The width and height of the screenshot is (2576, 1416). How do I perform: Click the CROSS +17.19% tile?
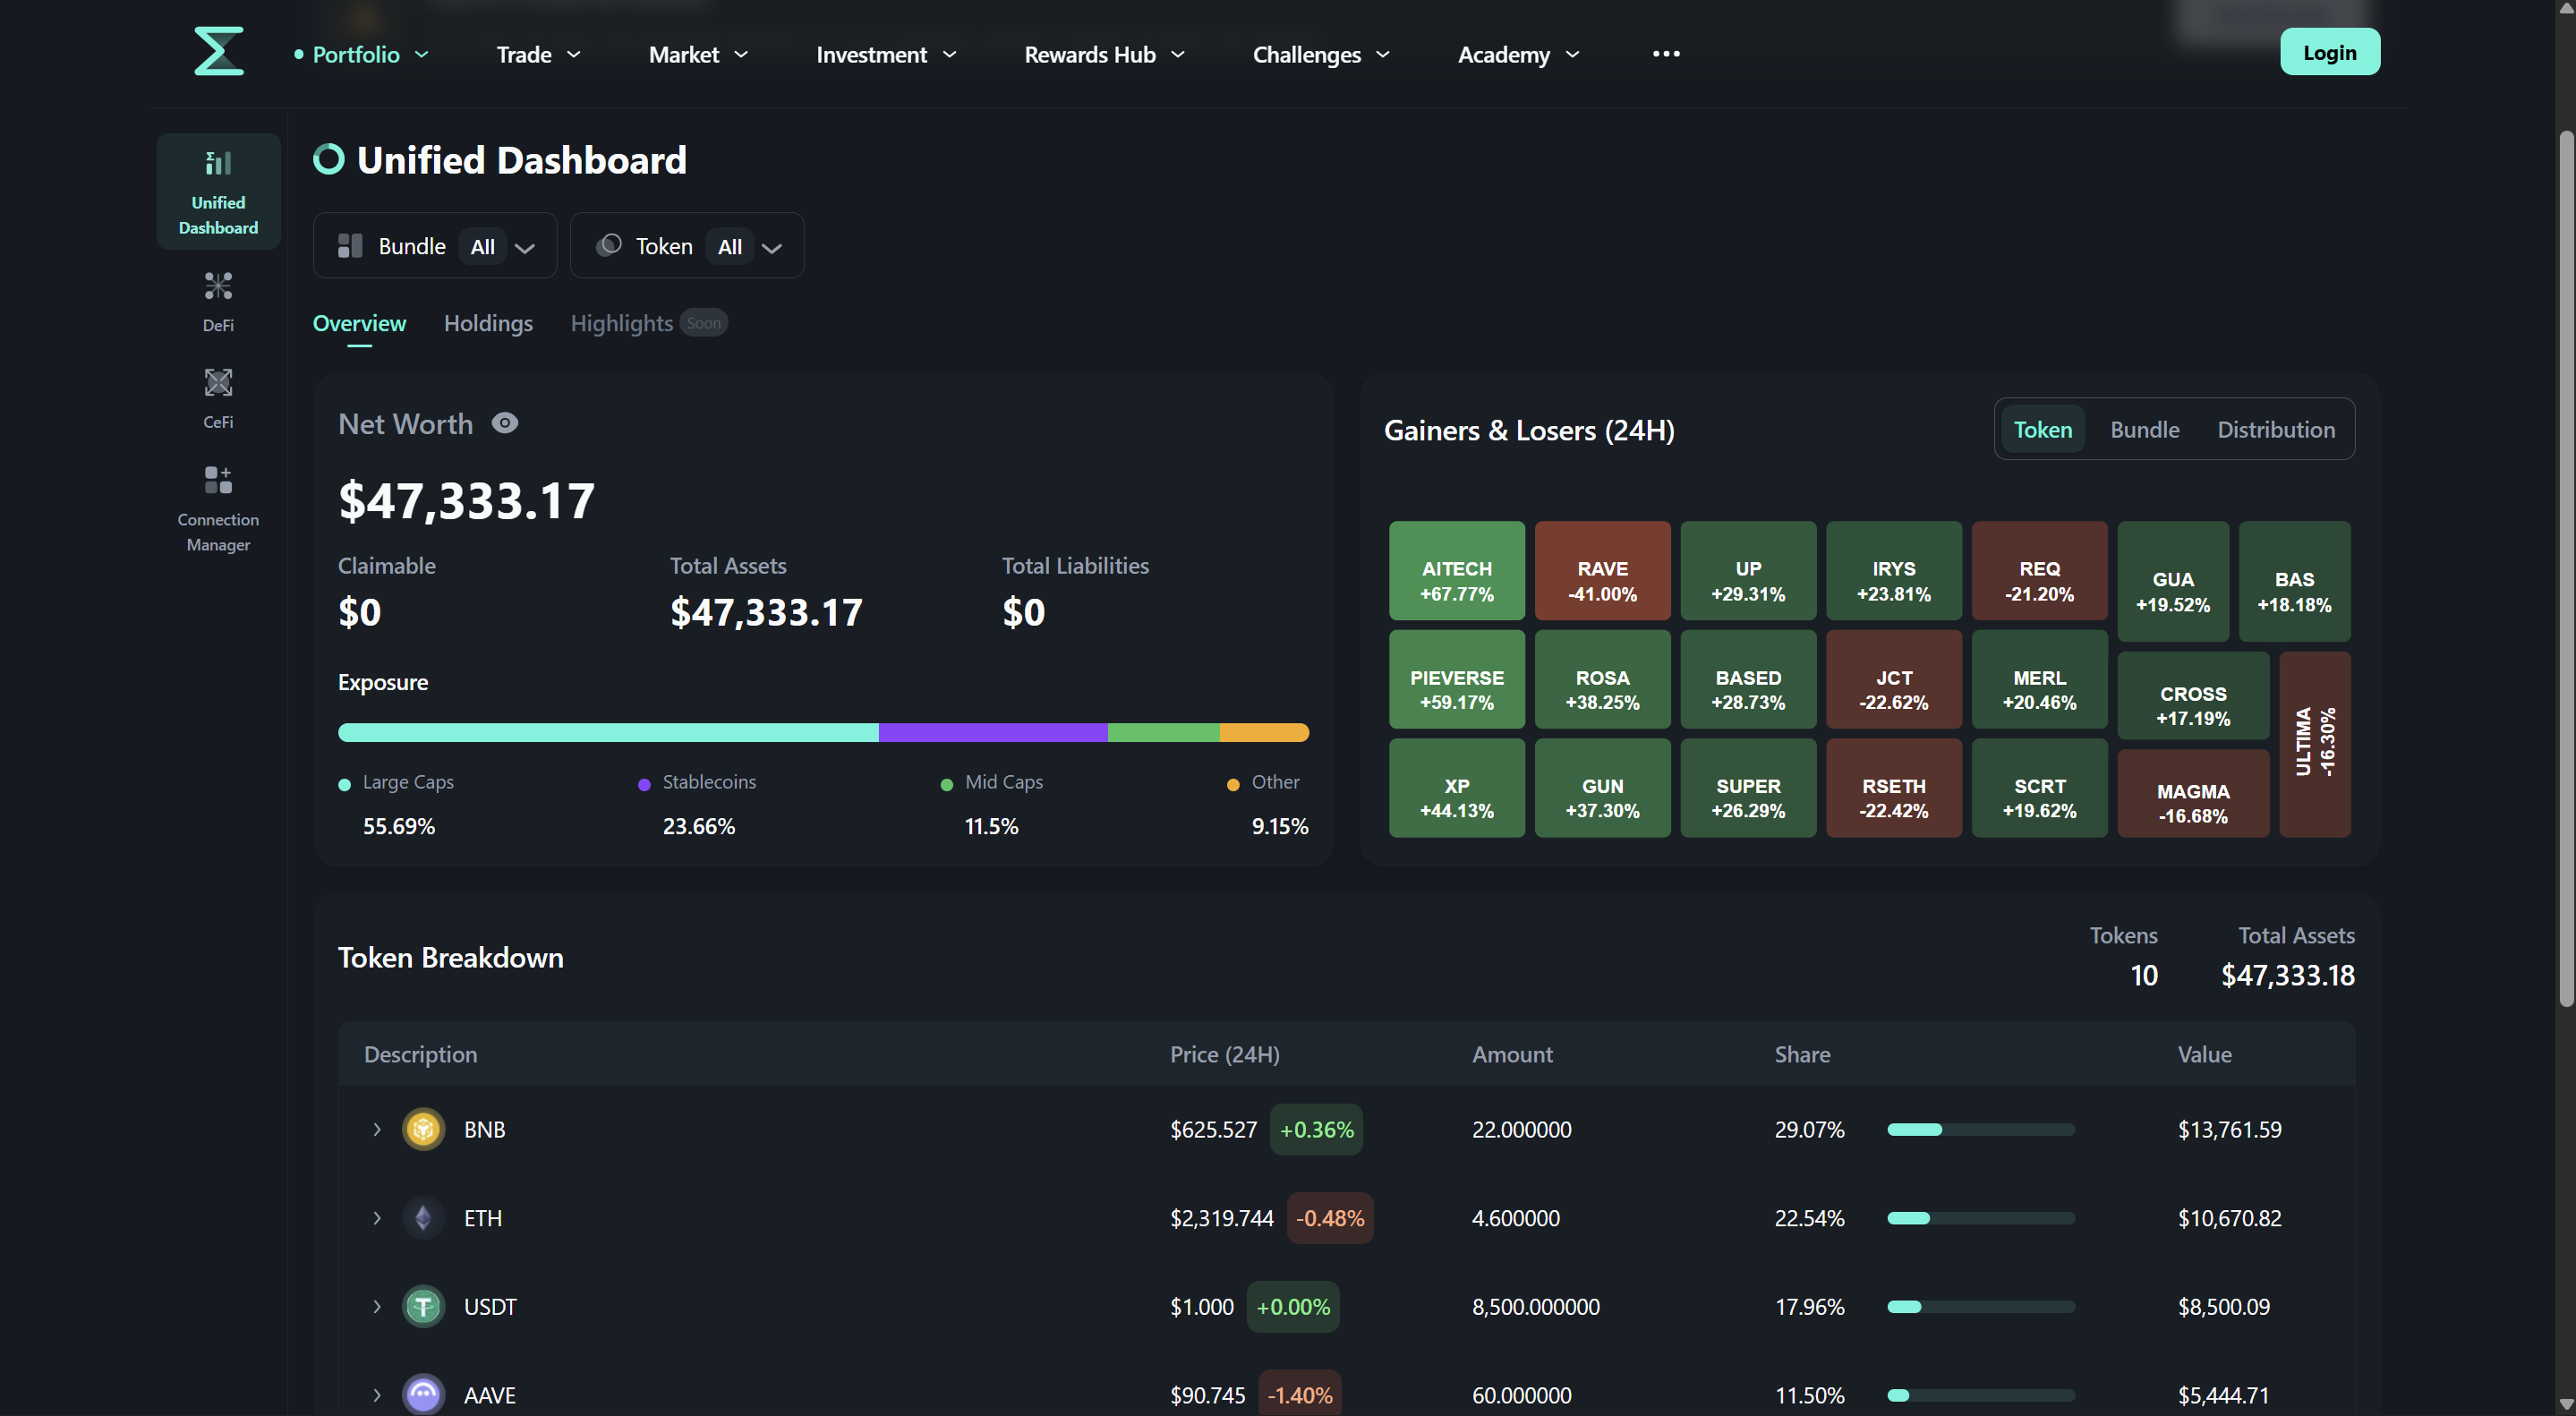coord(2193,696)
